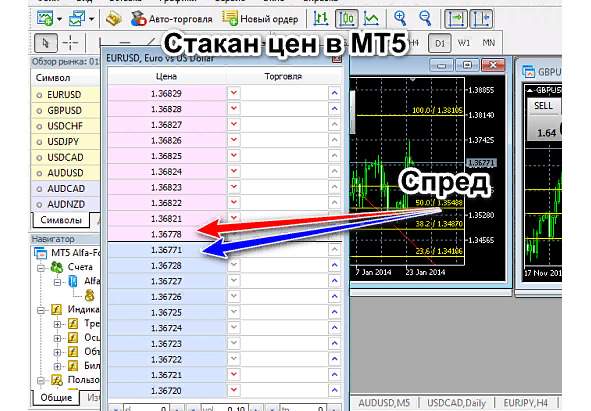This screenshot has width=591, height=411.
Task: Open the new chart dropdown arrow
Action: [x=60, y=19]
